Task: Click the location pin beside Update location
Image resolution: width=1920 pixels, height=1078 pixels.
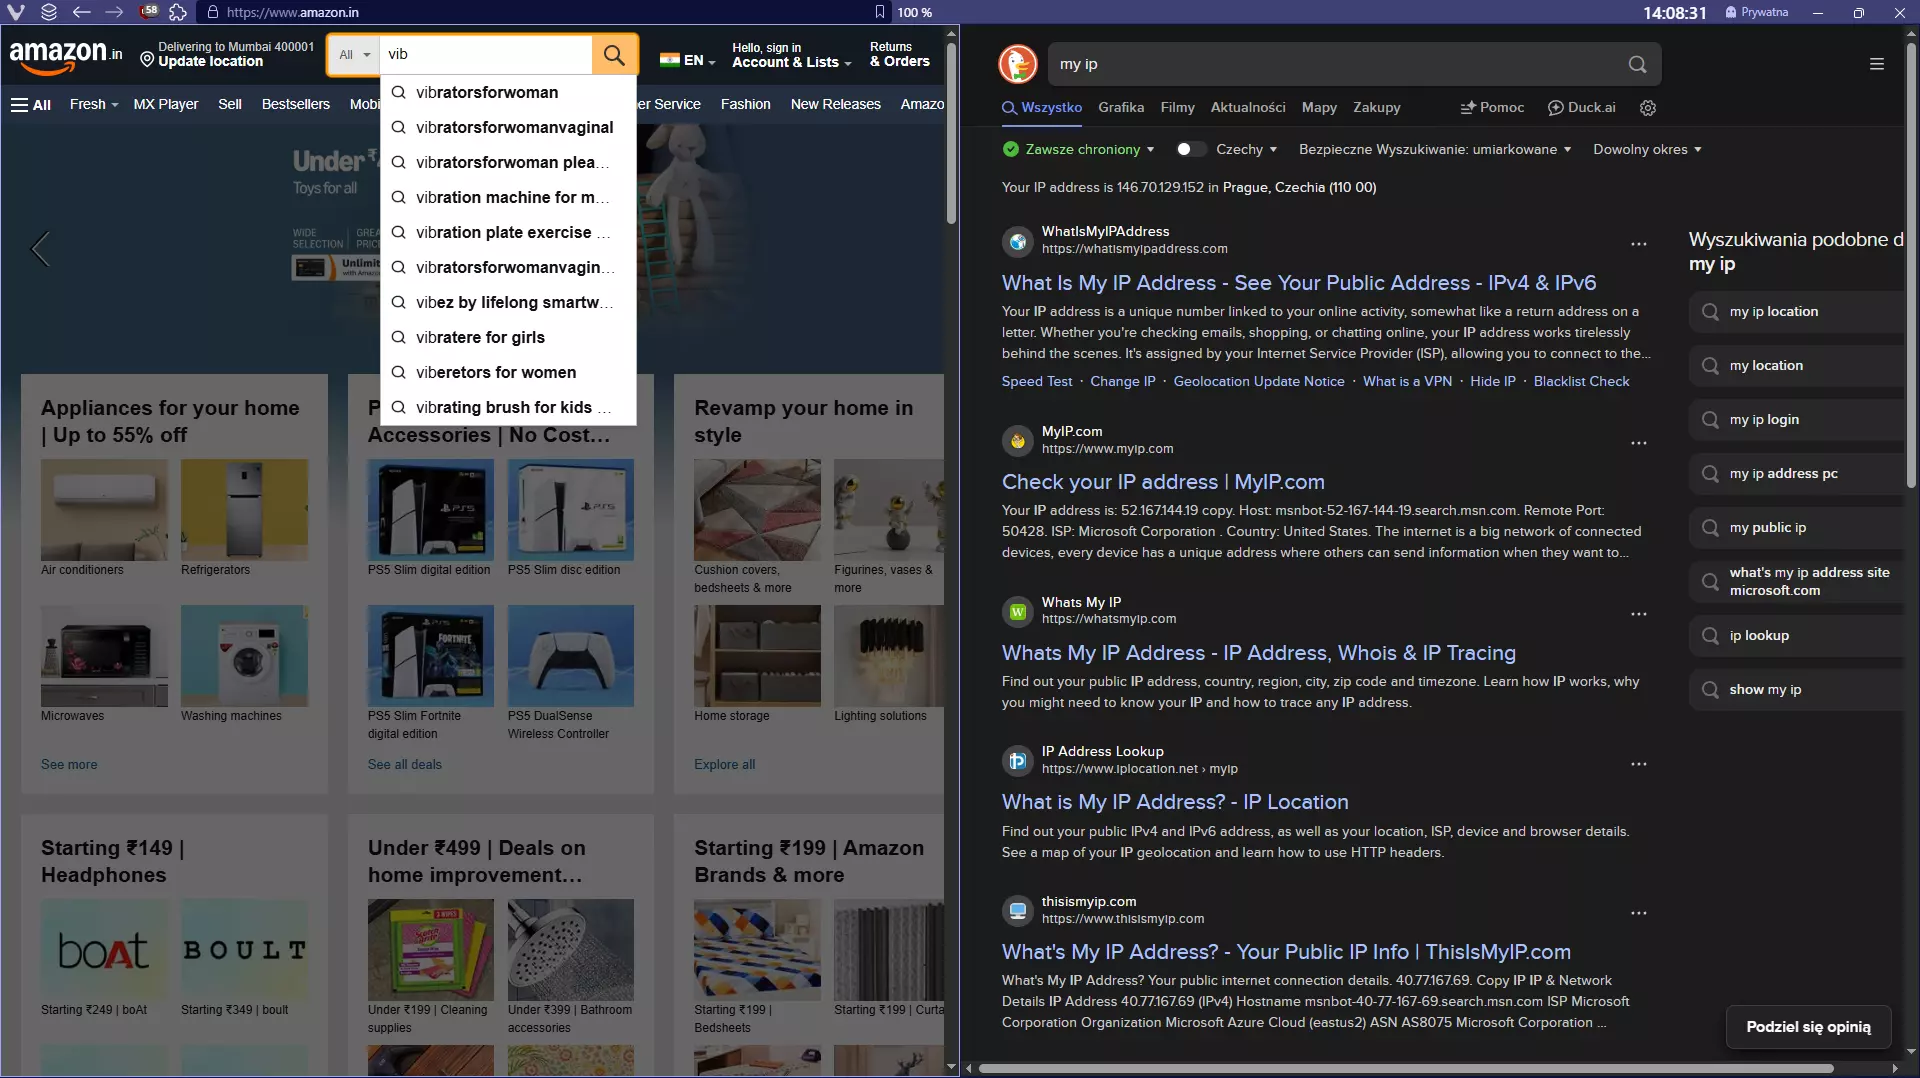Action: 147,61
